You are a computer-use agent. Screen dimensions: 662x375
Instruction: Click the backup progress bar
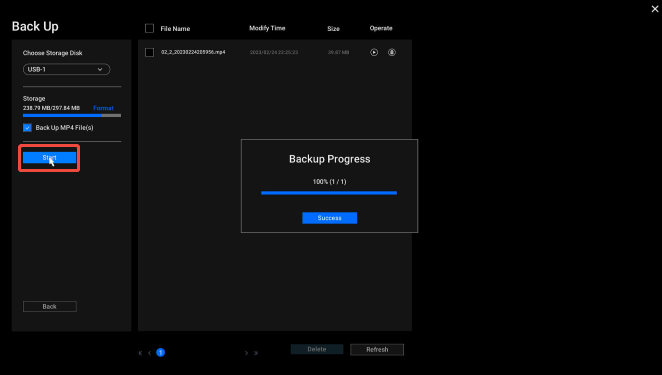[x=329, y=193]
